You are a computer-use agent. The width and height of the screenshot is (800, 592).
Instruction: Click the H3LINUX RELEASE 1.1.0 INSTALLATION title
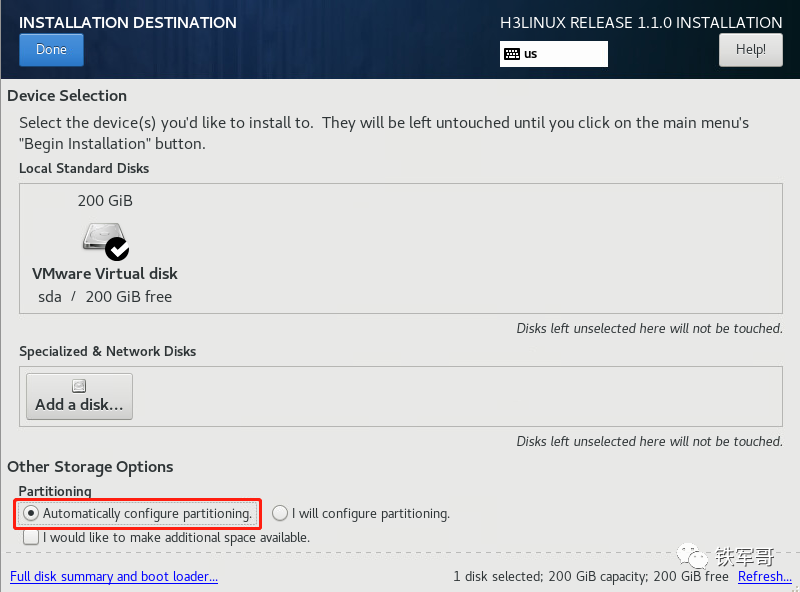pyautogui.click(x=641, y=22)
